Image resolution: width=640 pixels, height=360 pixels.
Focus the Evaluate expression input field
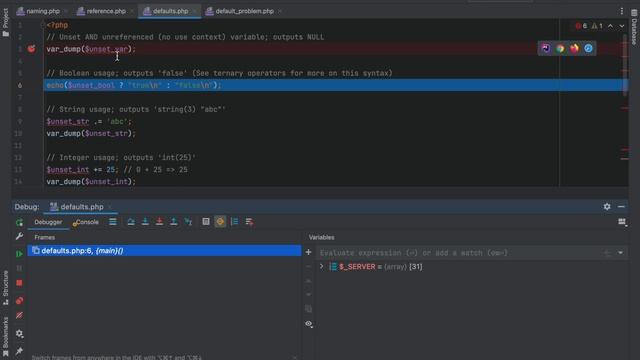(x=460, y=253)
